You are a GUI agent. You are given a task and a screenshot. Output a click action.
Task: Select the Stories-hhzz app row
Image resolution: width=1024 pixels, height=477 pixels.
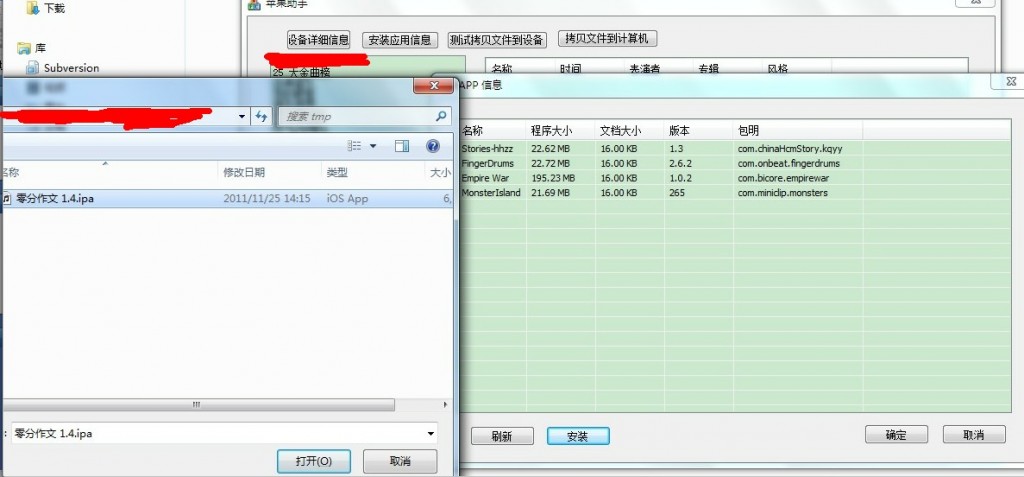pos(735,148)
